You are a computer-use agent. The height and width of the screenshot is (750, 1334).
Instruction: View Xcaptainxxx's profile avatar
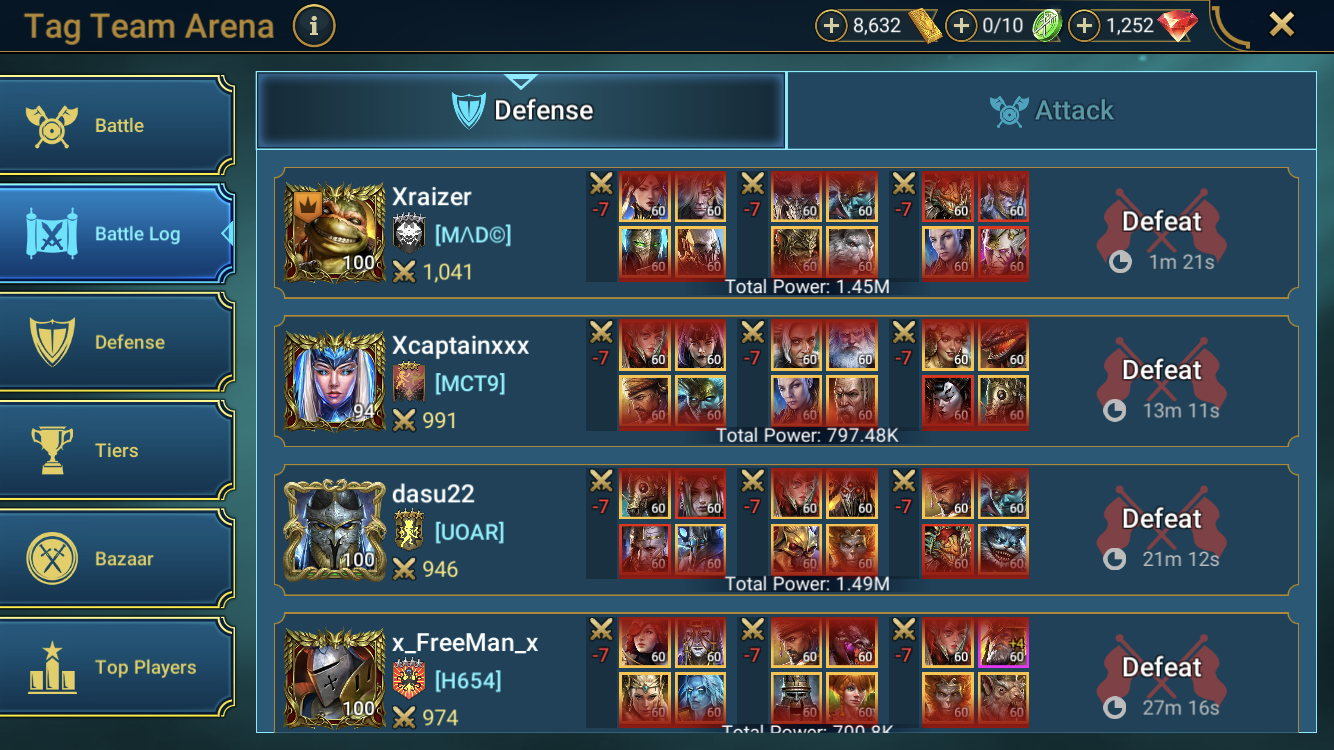pyautogui.click(x=335, y=382)
